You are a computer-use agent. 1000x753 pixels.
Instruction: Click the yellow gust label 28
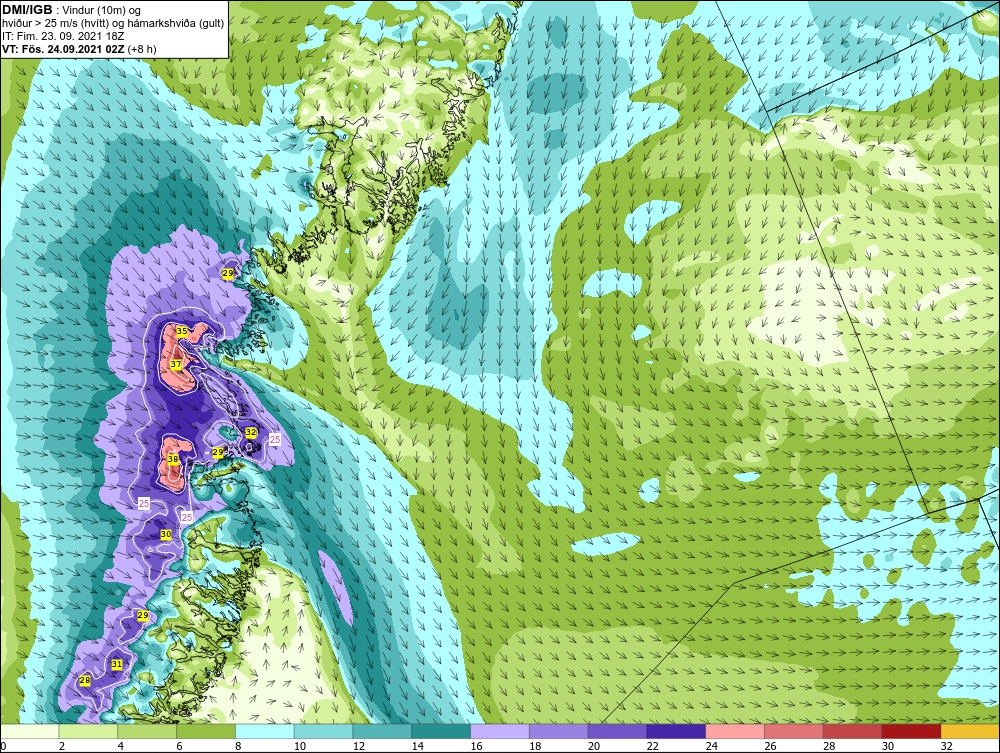(84, 681)
